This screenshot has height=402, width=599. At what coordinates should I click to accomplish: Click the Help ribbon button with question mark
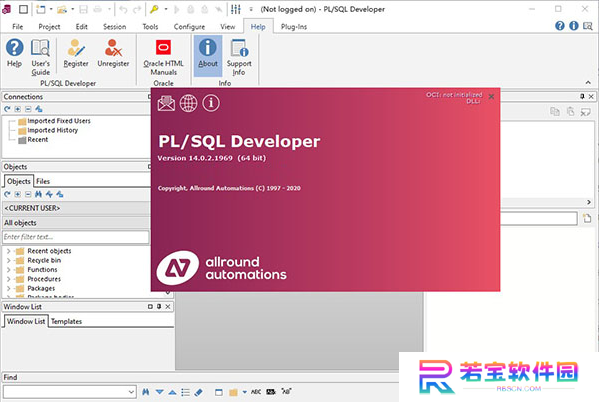[x=14, y=53]
